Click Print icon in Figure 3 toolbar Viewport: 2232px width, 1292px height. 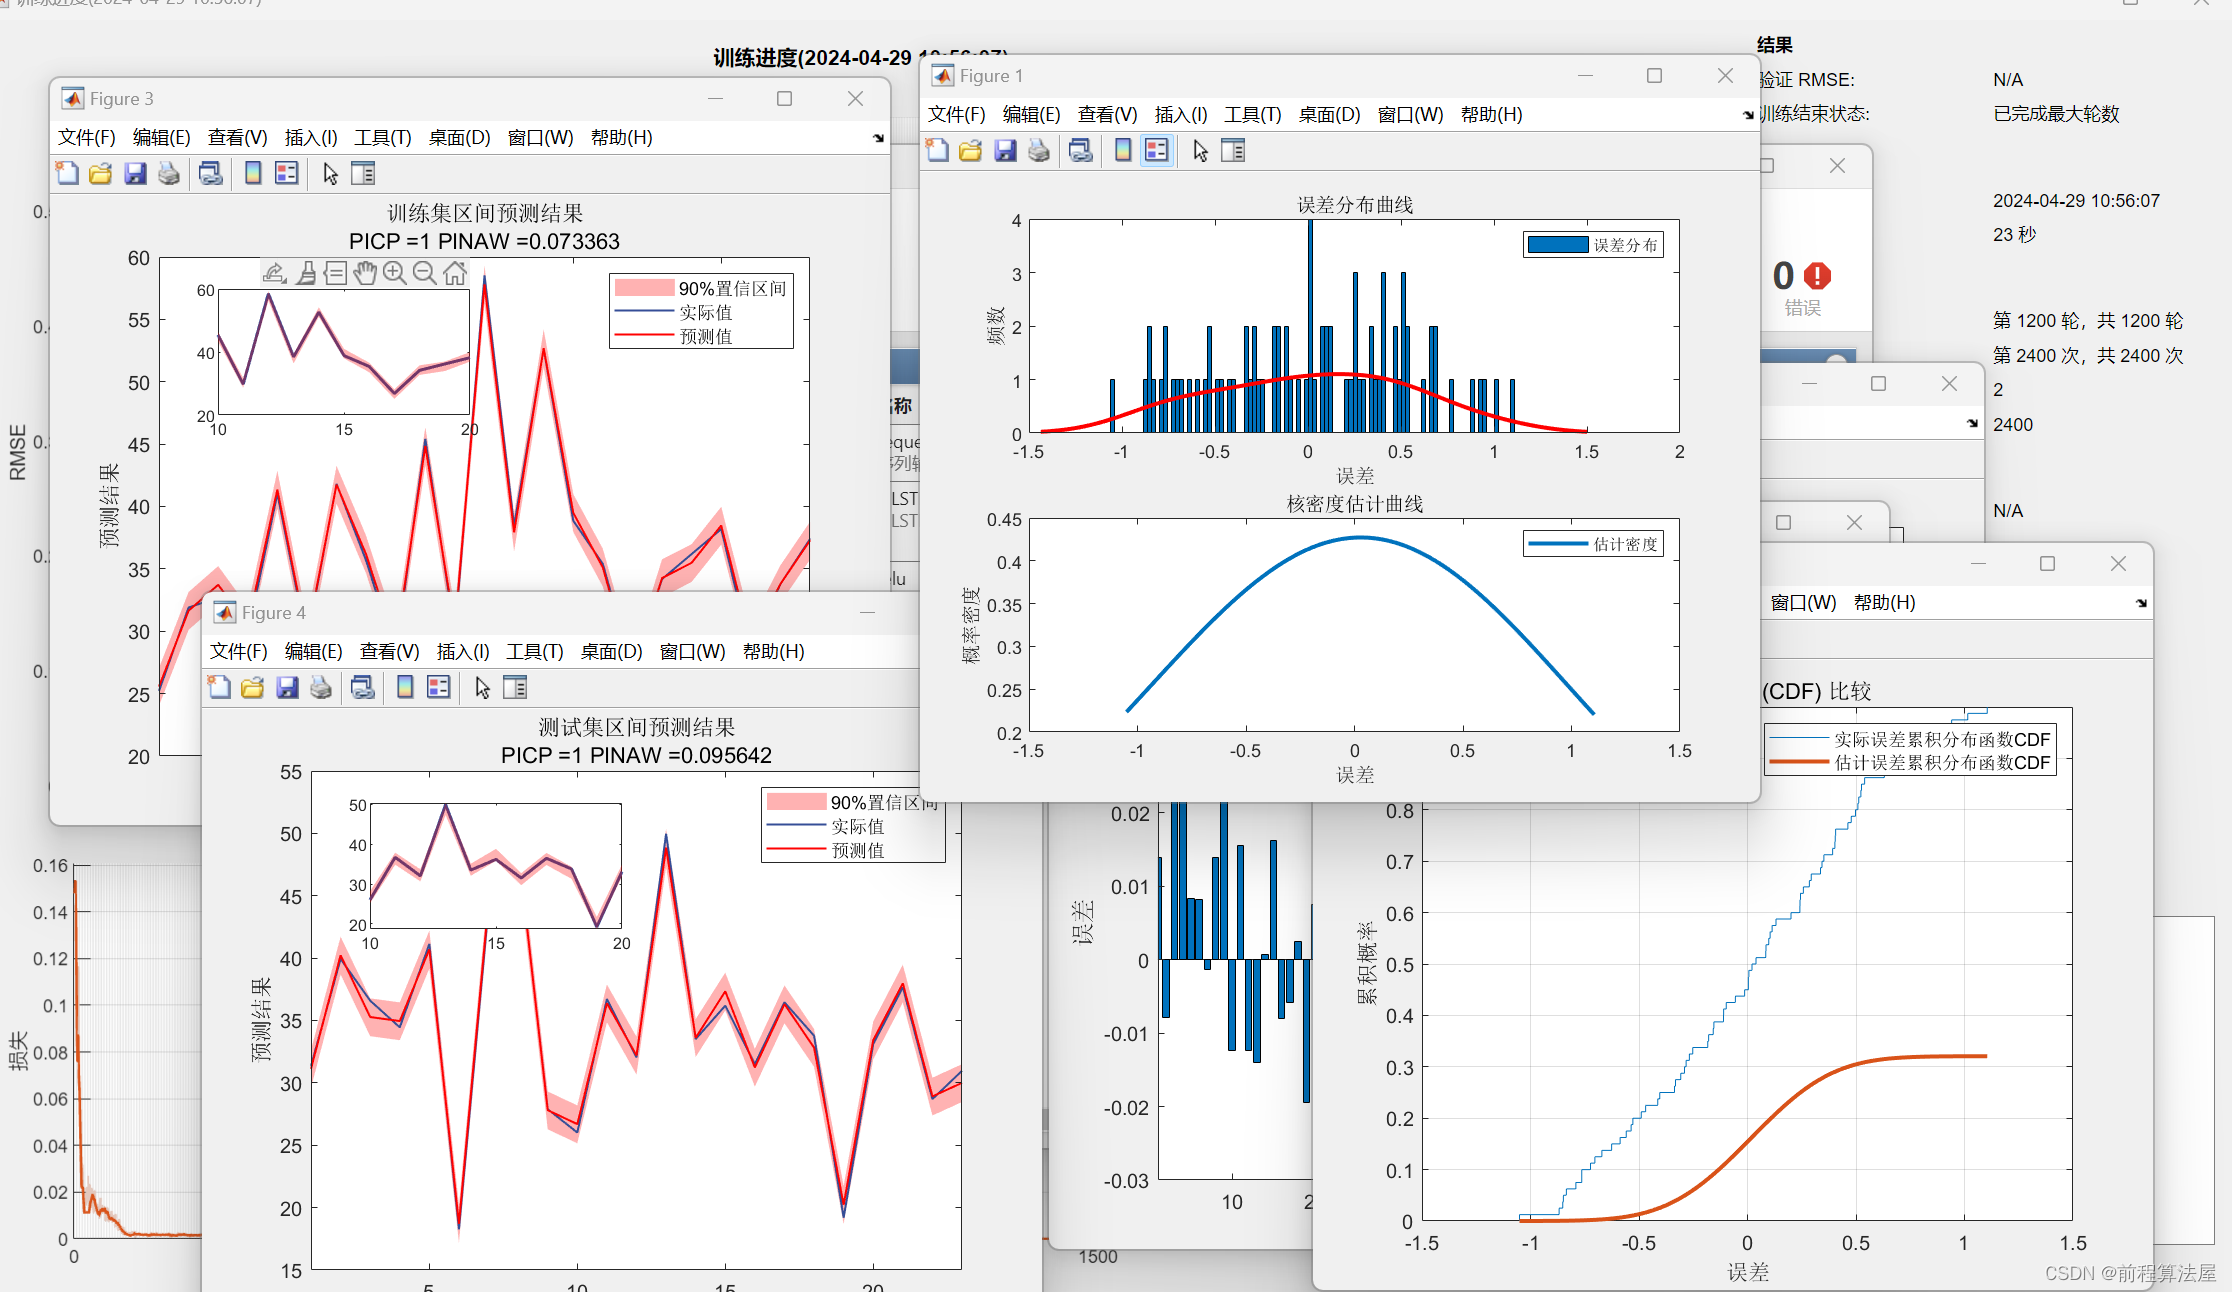(169, 173)
